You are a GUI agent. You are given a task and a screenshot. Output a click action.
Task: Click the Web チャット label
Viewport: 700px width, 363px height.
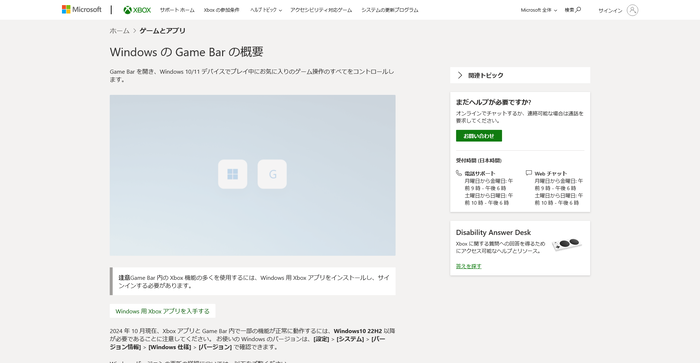point(550,173)
